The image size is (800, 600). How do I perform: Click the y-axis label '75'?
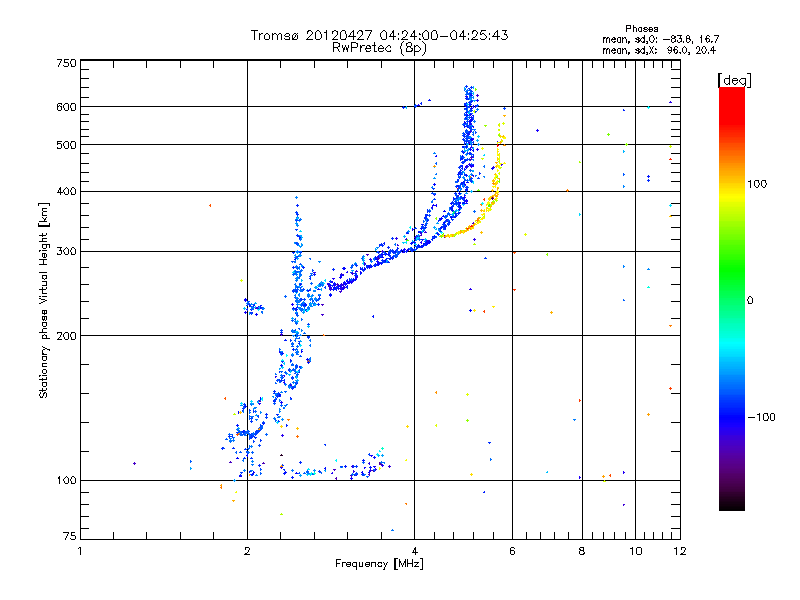click(70, 536)
